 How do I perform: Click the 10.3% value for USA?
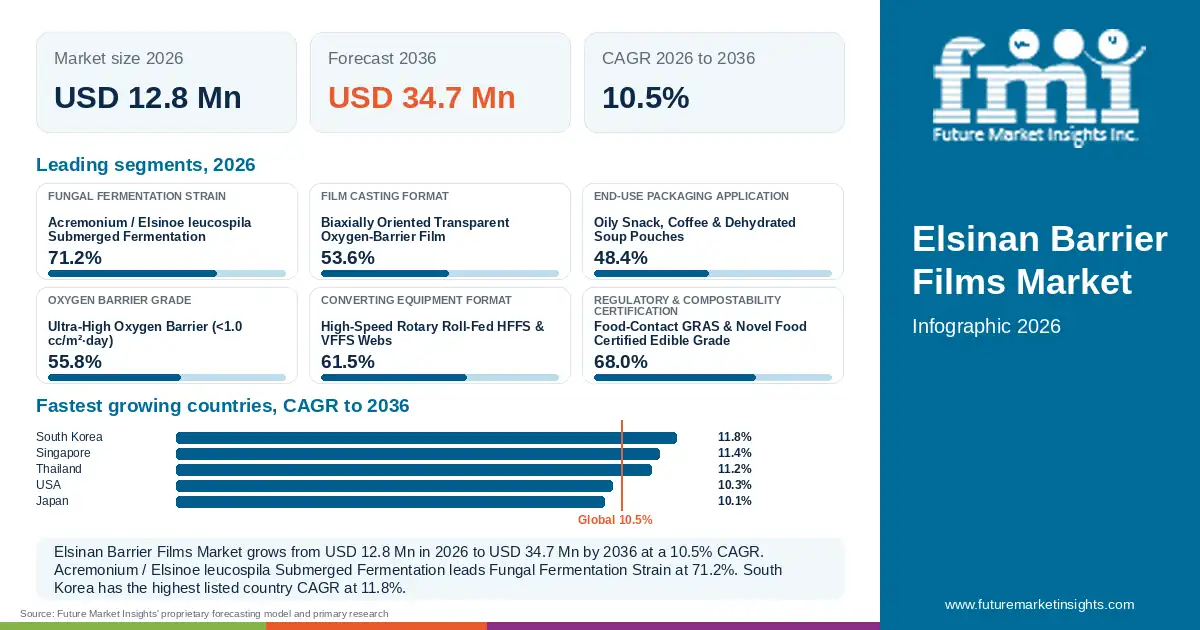coord(735,485)
